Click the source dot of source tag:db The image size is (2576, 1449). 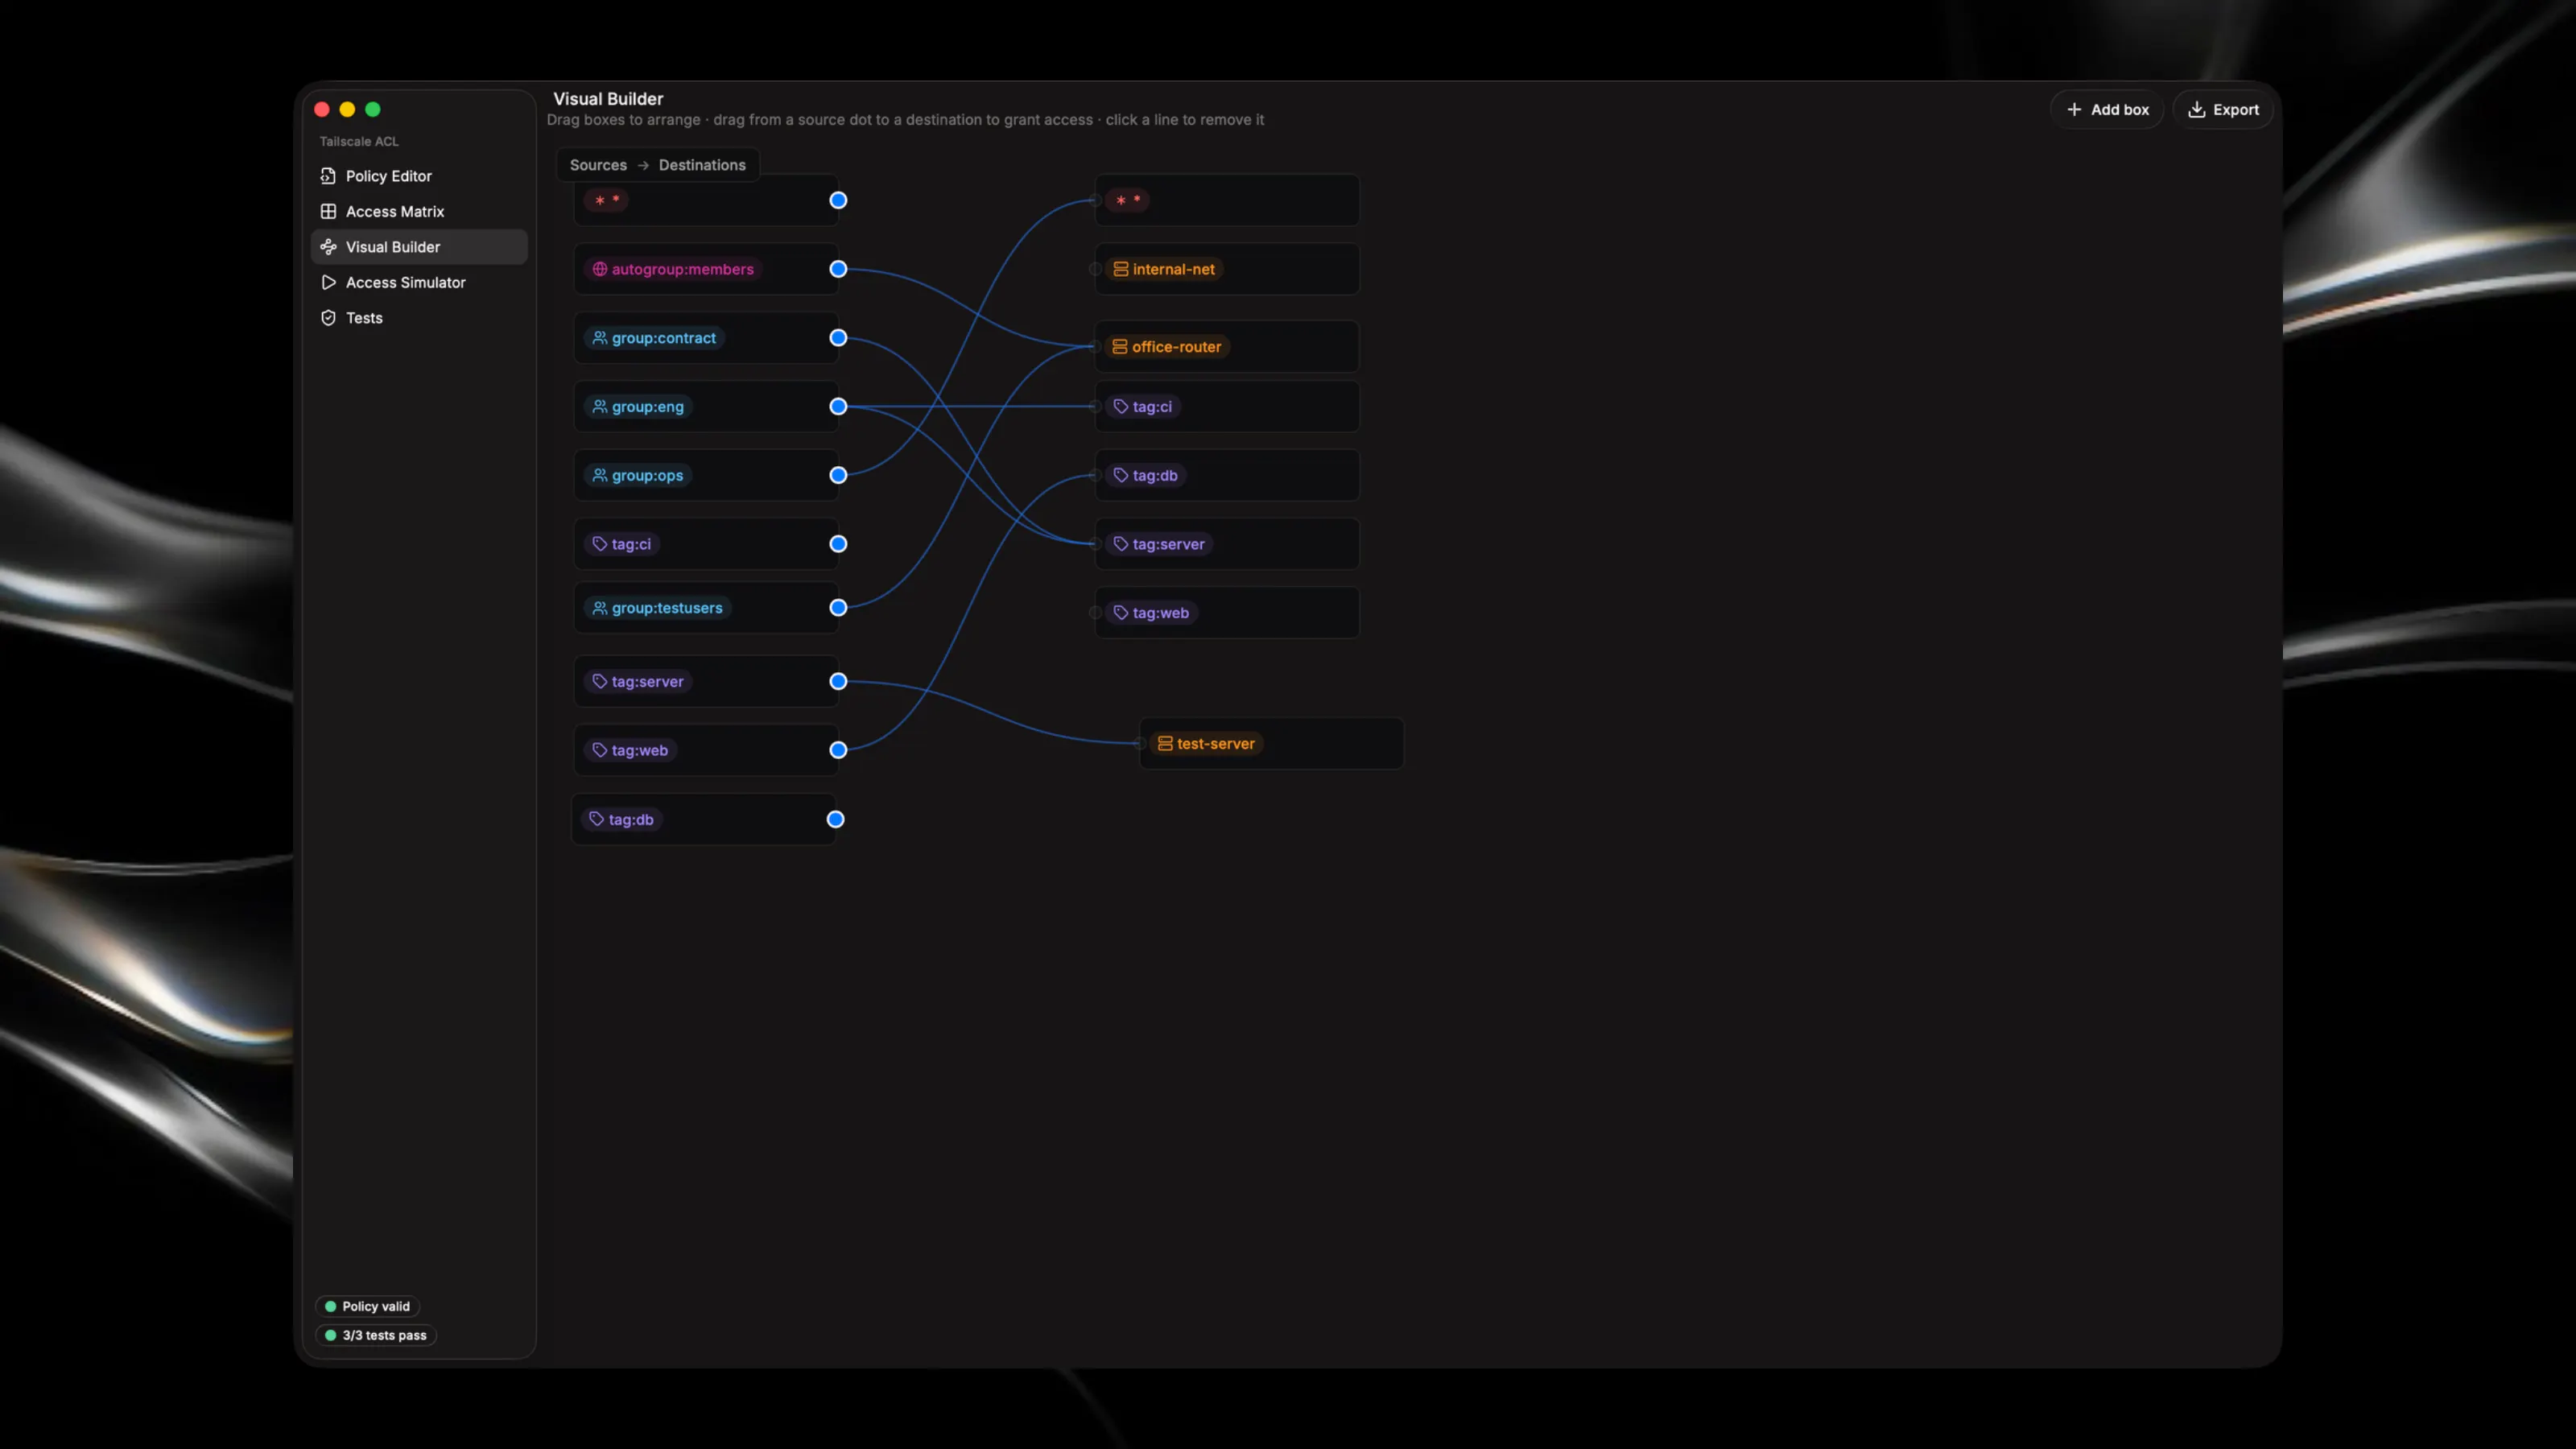click(x=835, y=819)
